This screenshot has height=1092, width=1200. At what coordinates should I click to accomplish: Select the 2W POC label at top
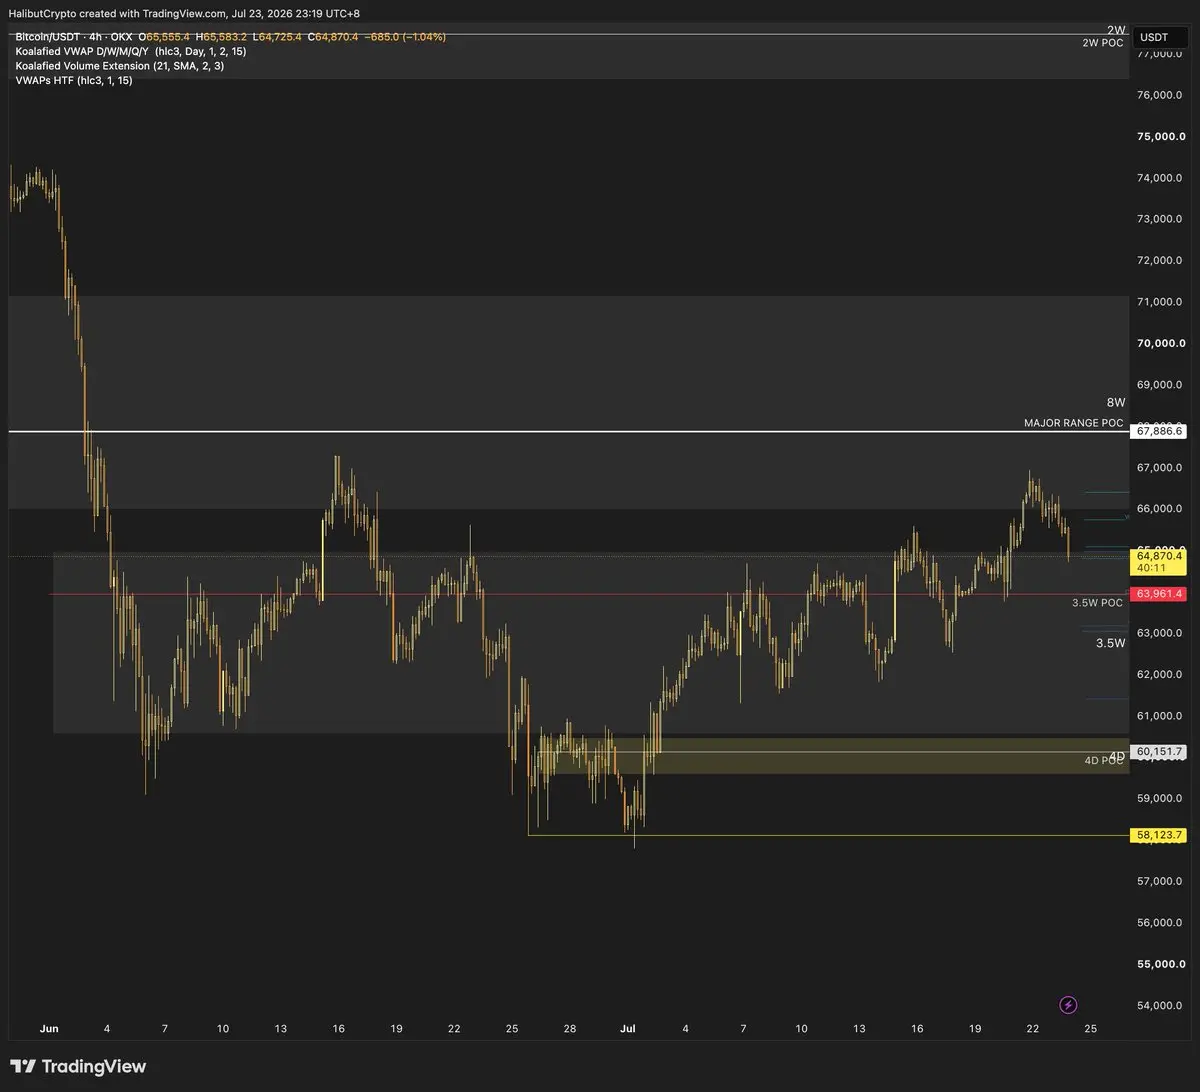click(1103, 43)
